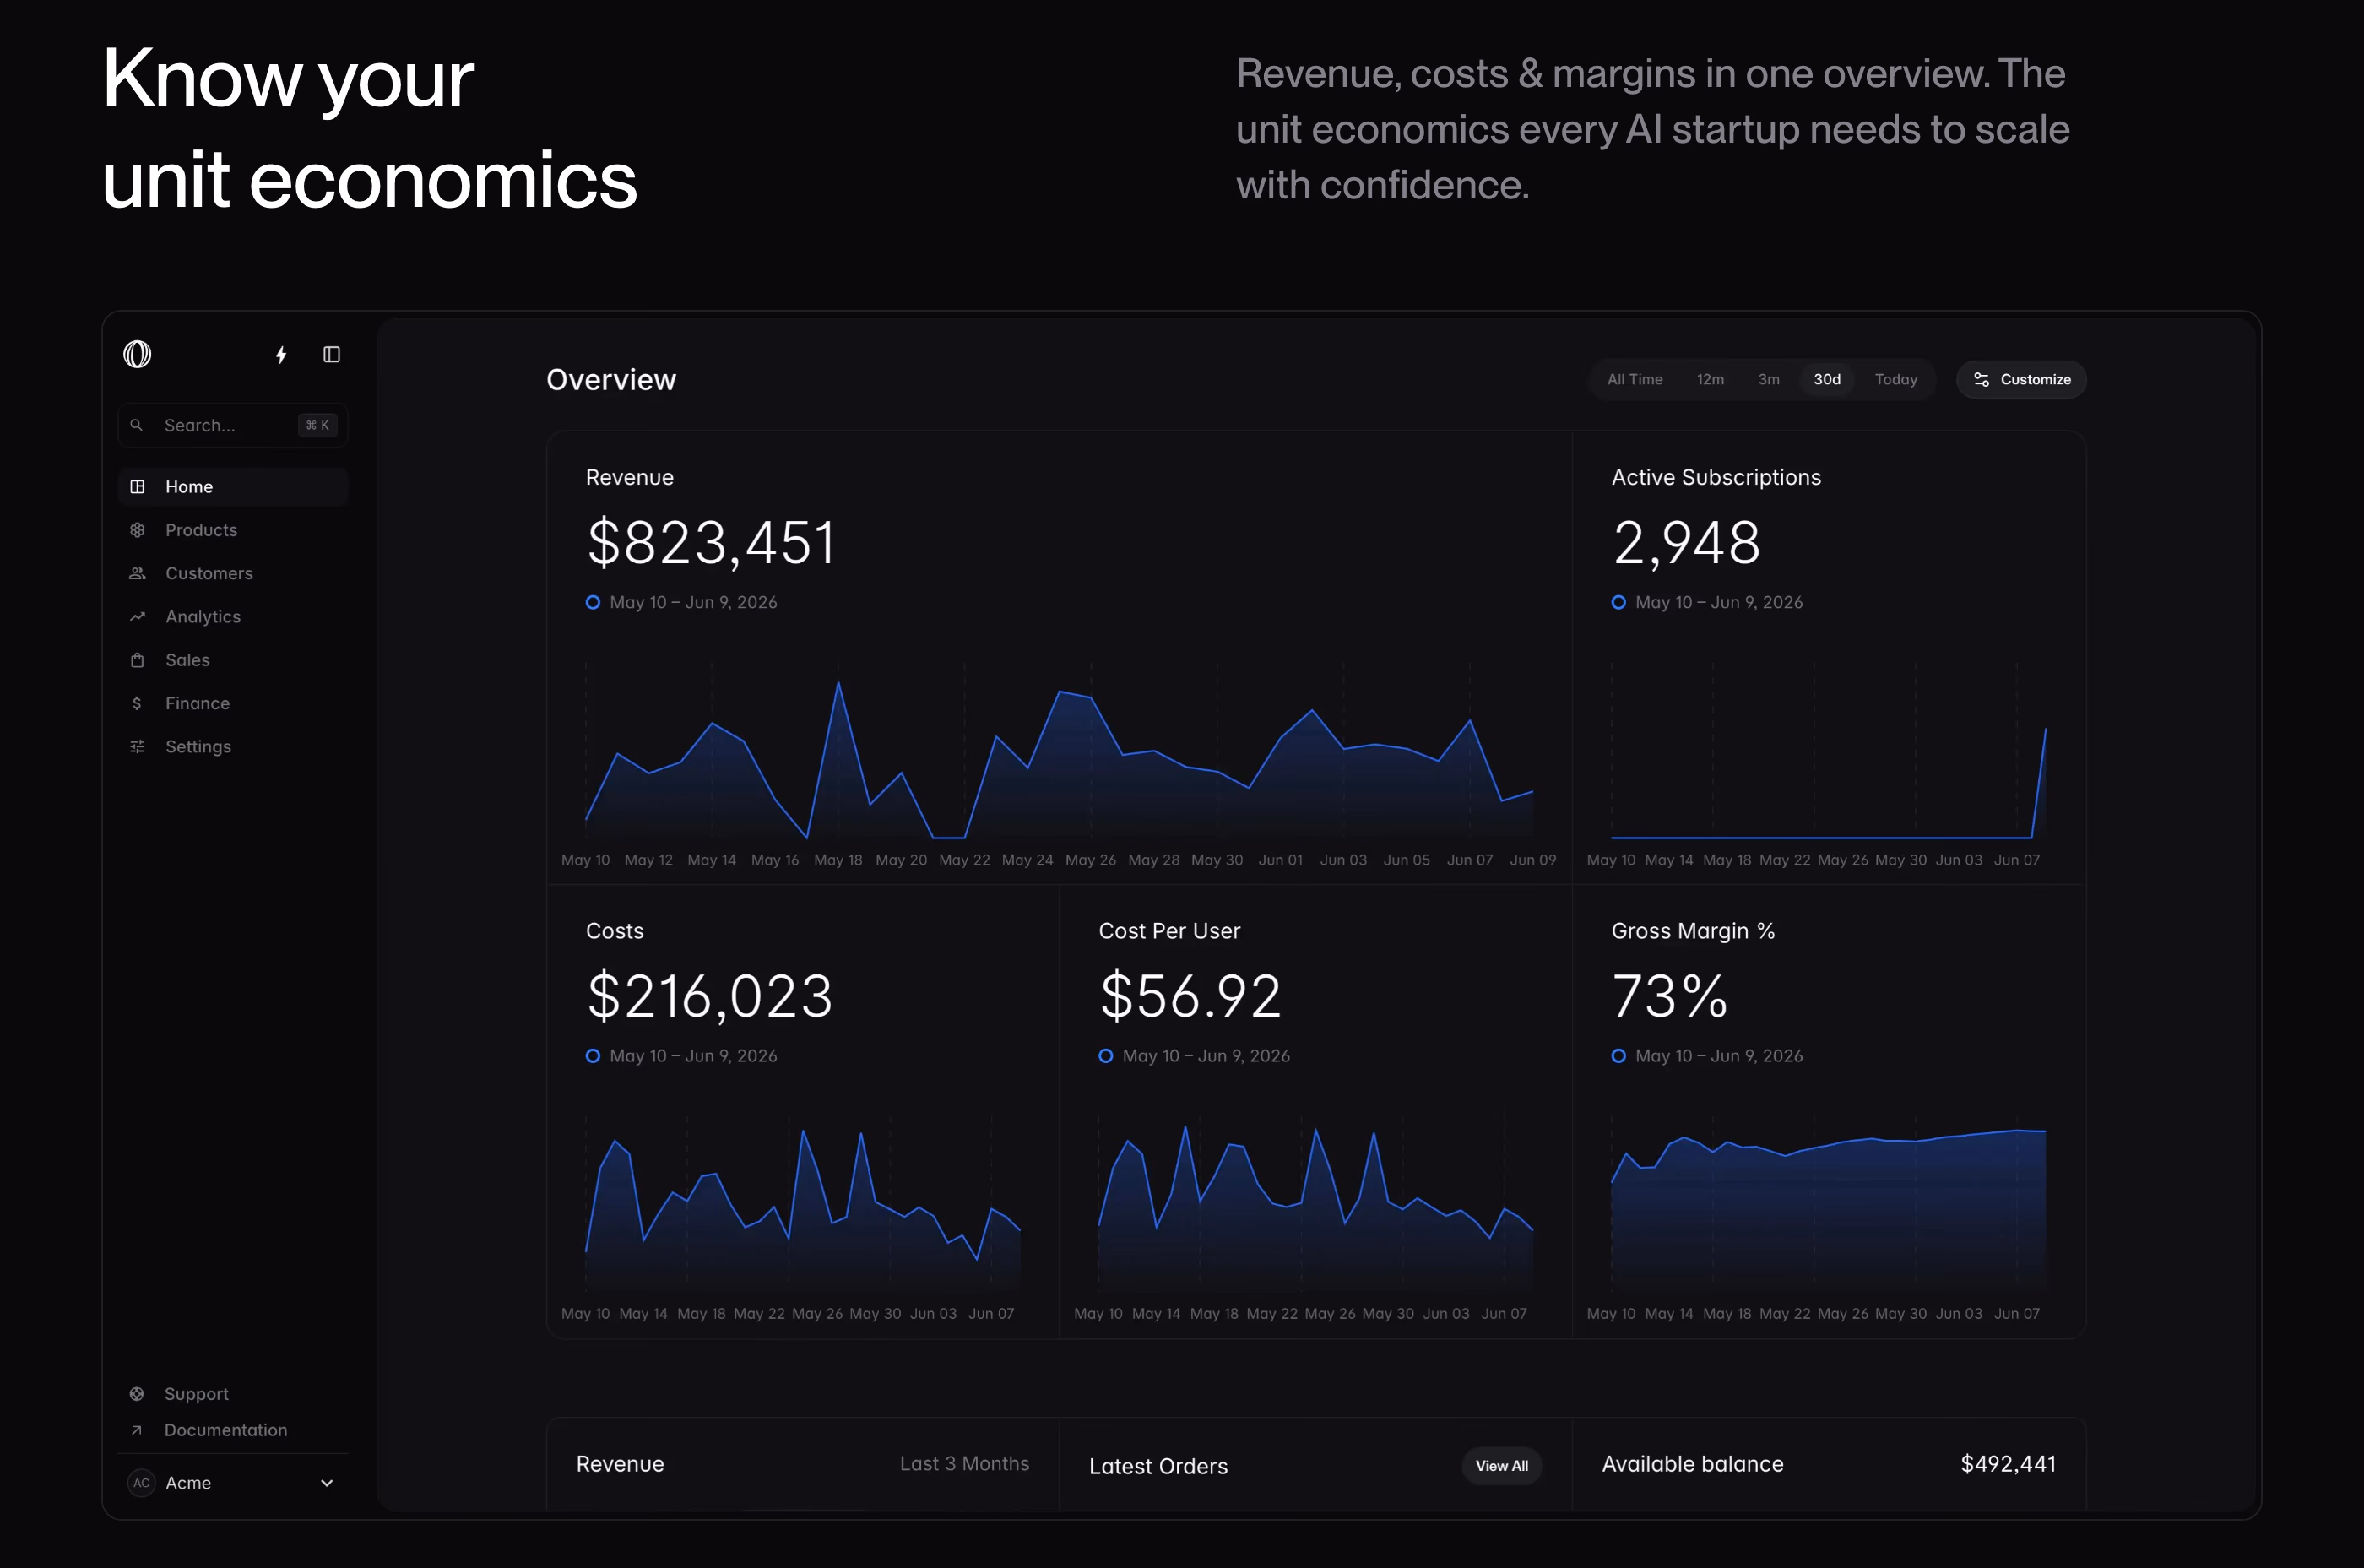Click the Sales shopping bag icon
Image resolution: width=2364 pixels, height=1568 pixels.
[137, 660]
